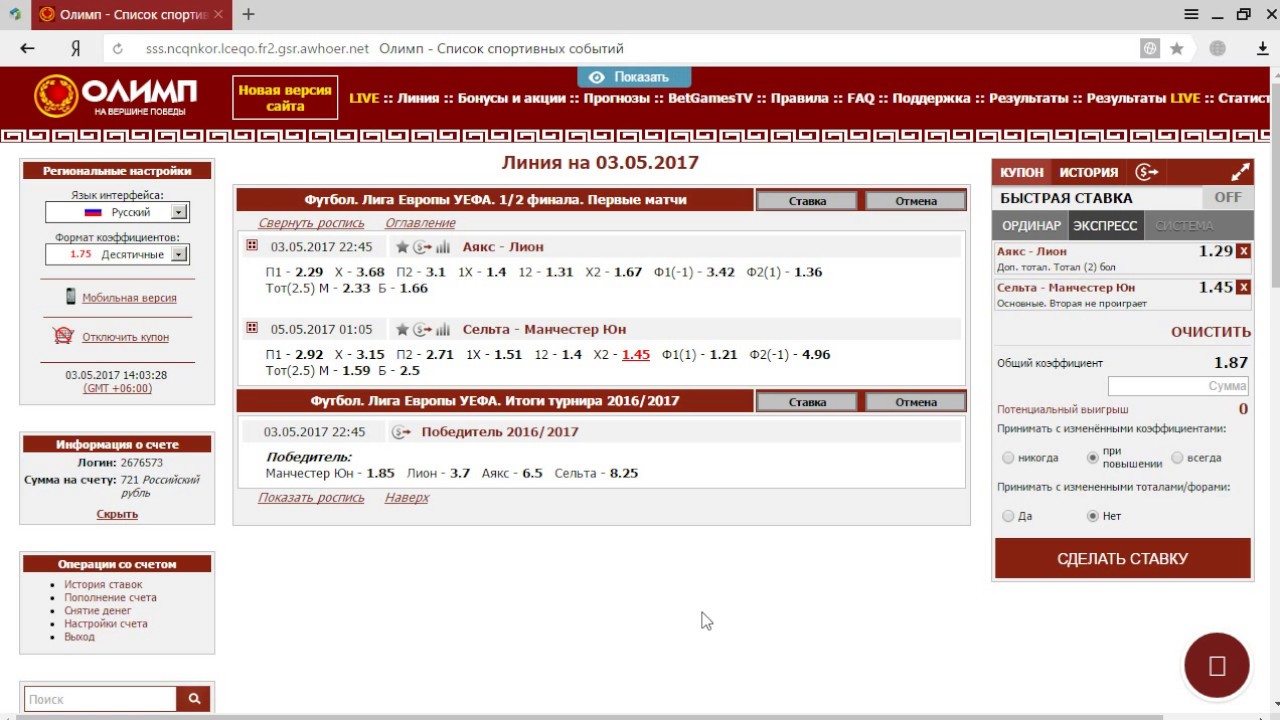Click the shopping cart icon to disable coupon
Viewport: 1280px width, 720px height.
click(x=64, y=336)
